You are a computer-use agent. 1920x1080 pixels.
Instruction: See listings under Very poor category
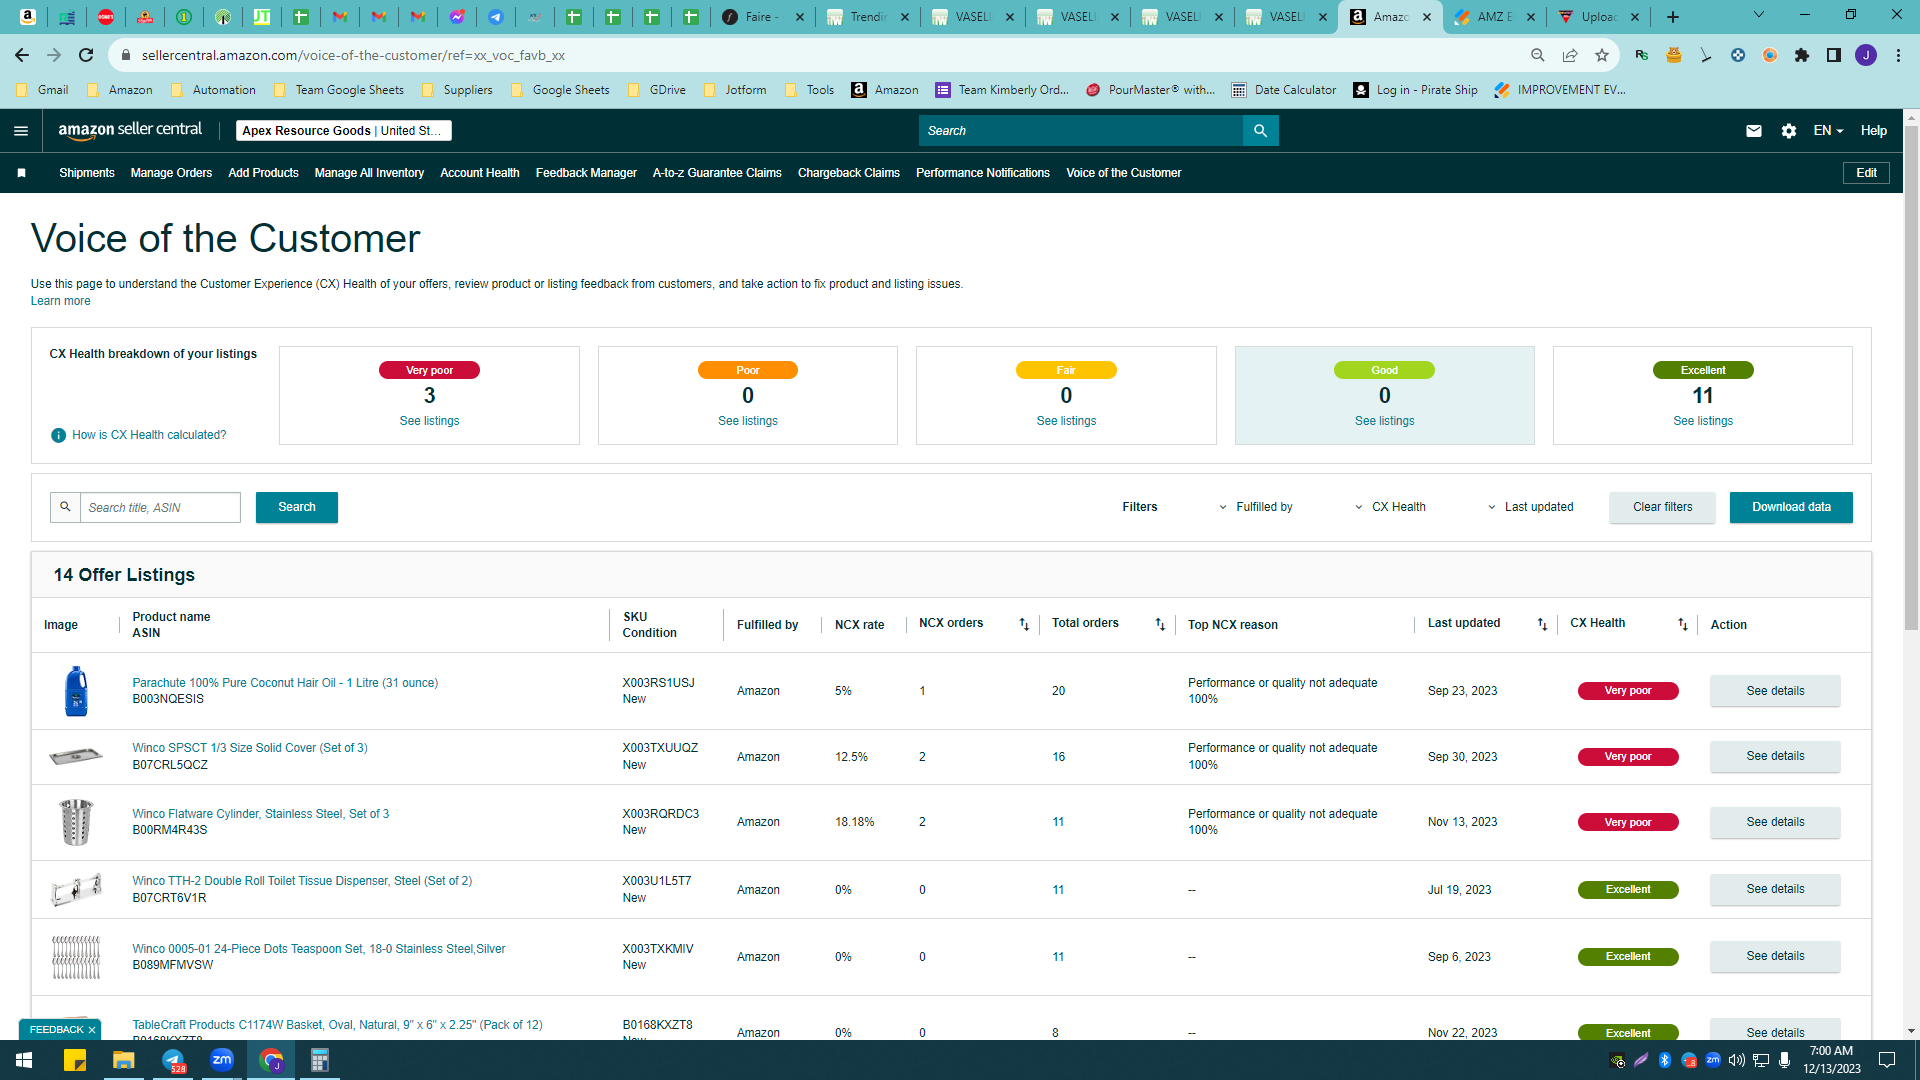(x=429, y=421)
